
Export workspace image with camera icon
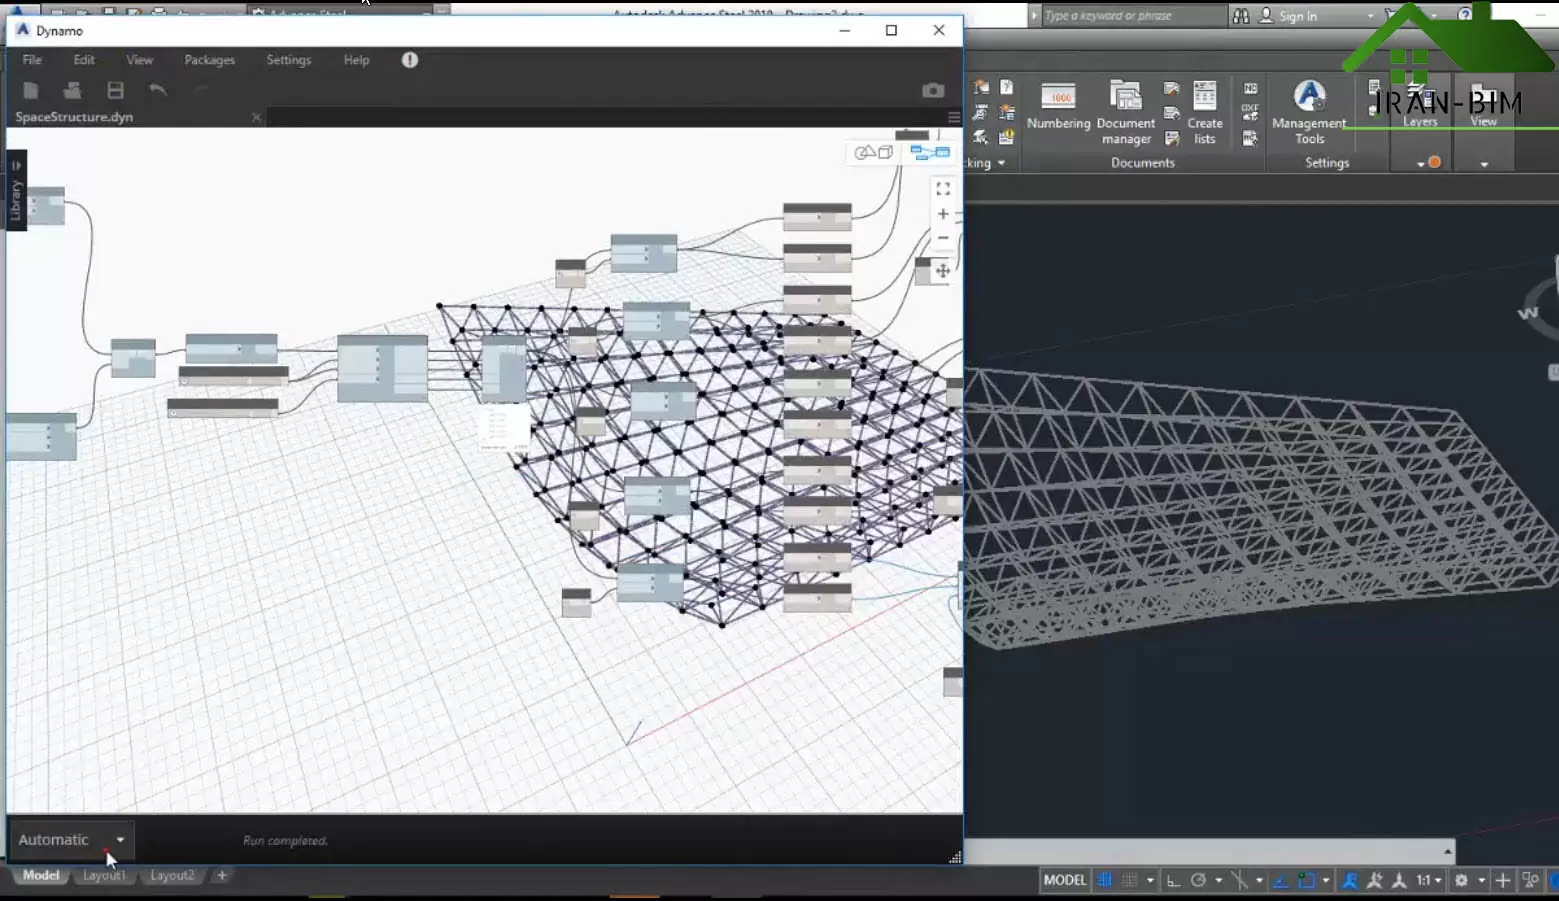(932, 91)
